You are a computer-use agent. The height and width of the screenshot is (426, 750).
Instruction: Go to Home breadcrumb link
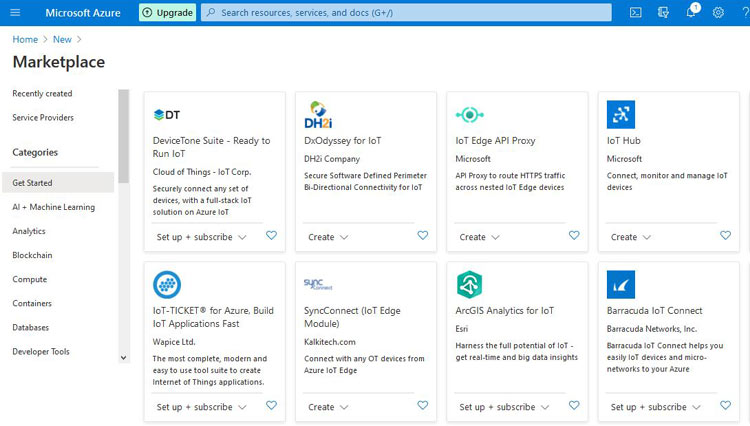(x=25, y=39)
